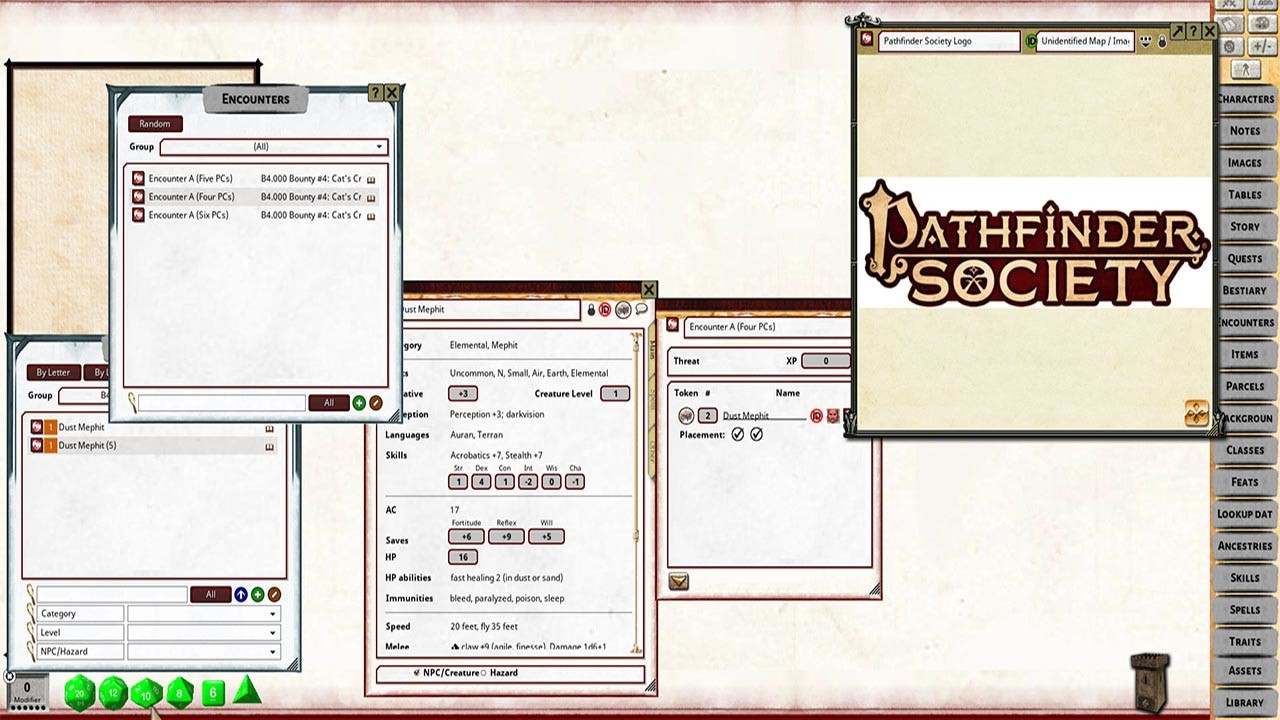Roll the green d12 die

click(x=112, y=691)
